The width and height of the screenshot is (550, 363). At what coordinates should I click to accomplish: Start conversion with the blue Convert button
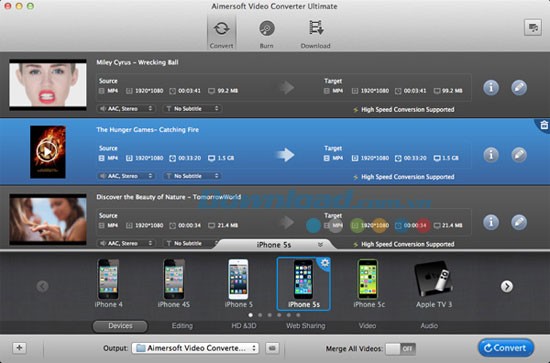(506, 348)
